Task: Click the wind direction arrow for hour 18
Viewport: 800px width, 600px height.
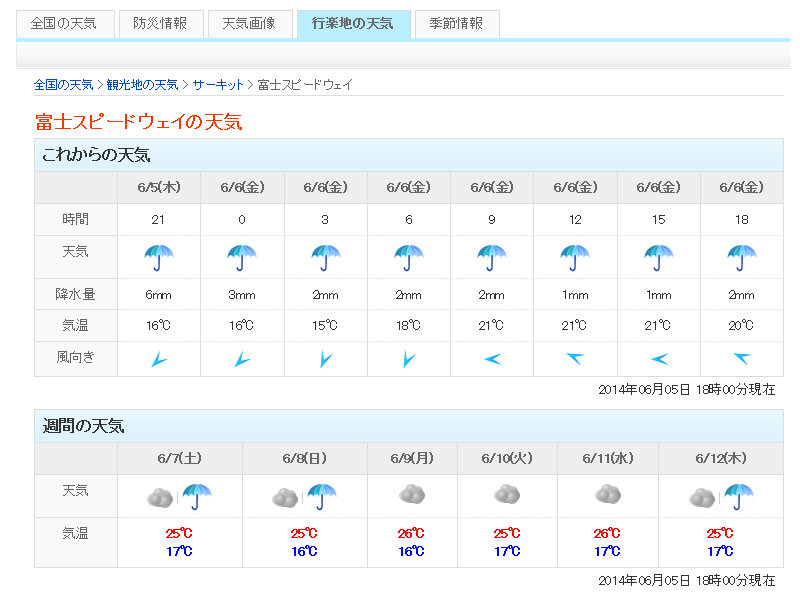Action: pyautogui.click(x=741, y=359)
